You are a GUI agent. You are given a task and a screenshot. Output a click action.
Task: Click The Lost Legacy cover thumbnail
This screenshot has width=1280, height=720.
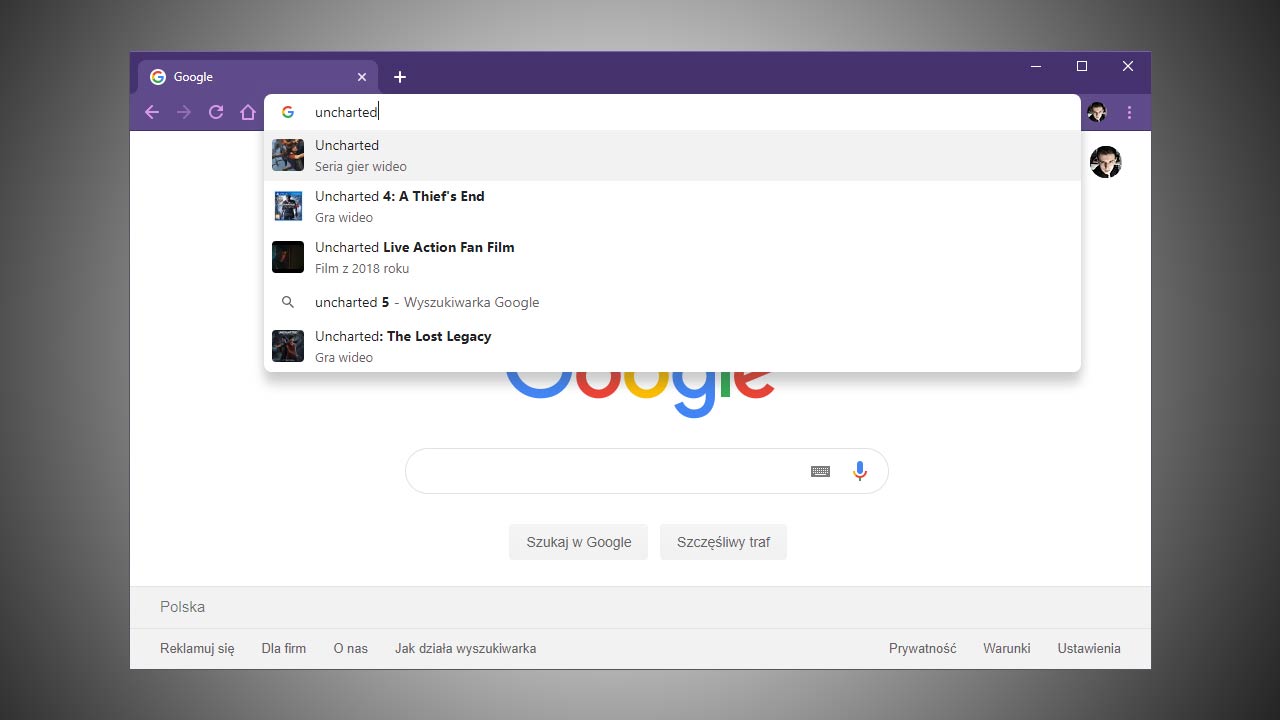(288, 346)
